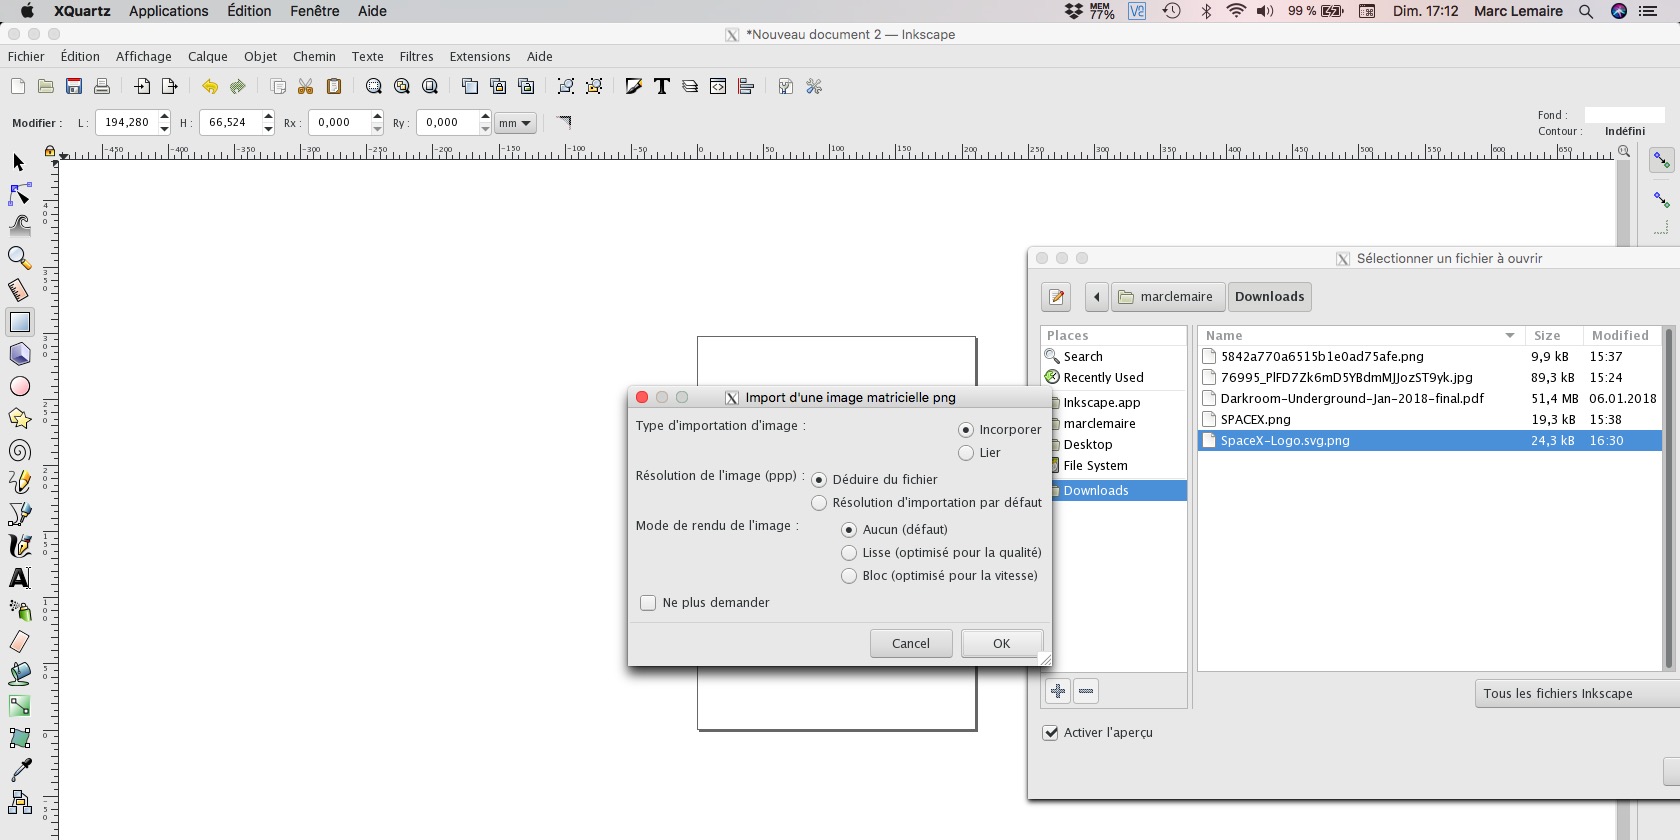Activate the tweak sculpt tool
This screenshot has height=840, width=1680.
click(x=19, y=226)
